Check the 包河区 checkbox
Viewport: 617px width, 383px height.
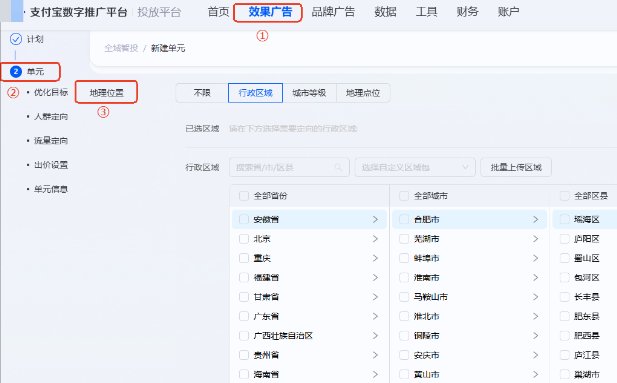pyautogui.click(x=565, y=278)
